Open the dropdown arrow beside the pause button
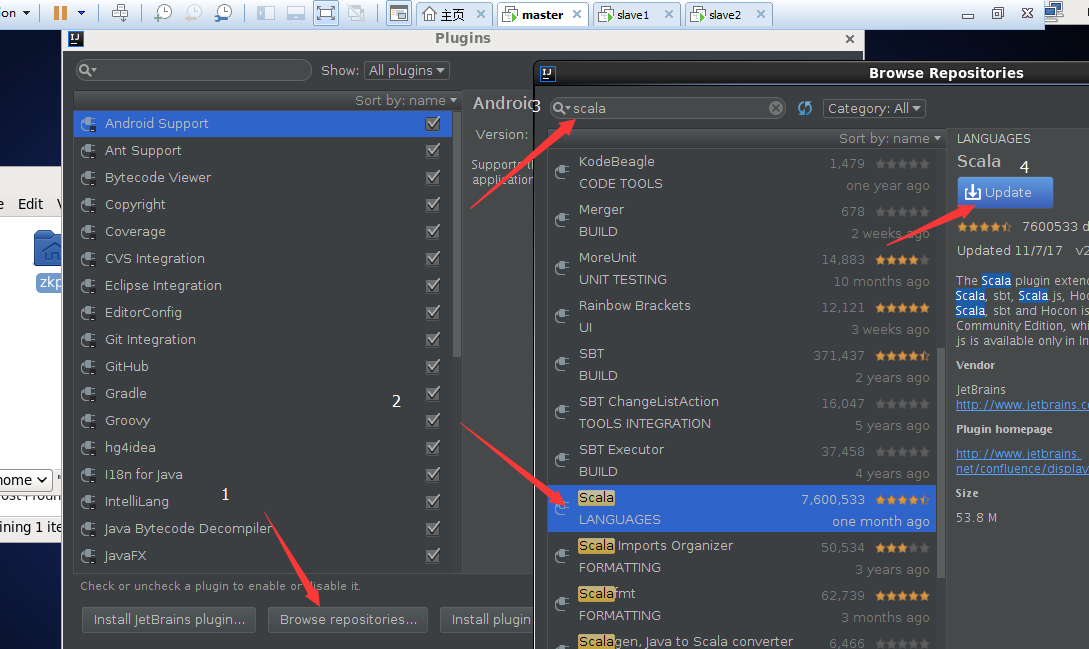This screenshot has width=1089, height=649. tap(81, 13)
